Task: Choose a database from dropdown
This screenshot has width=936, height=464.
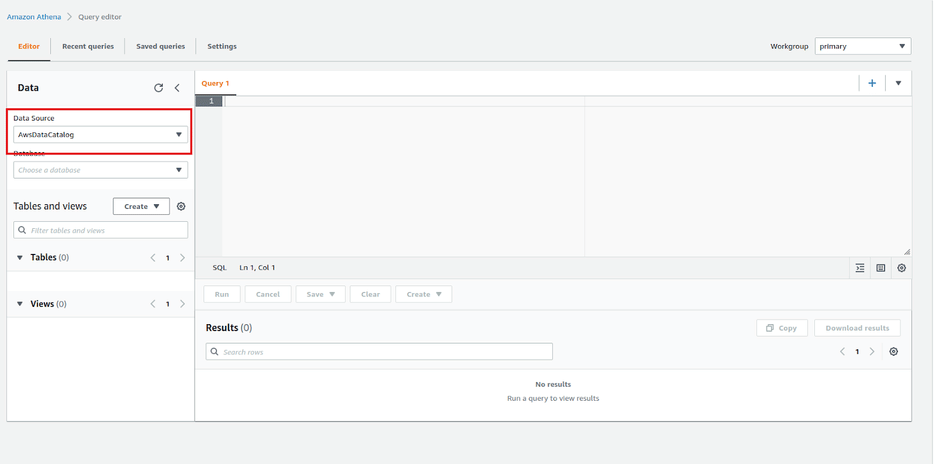Action: tap(100, 170)
